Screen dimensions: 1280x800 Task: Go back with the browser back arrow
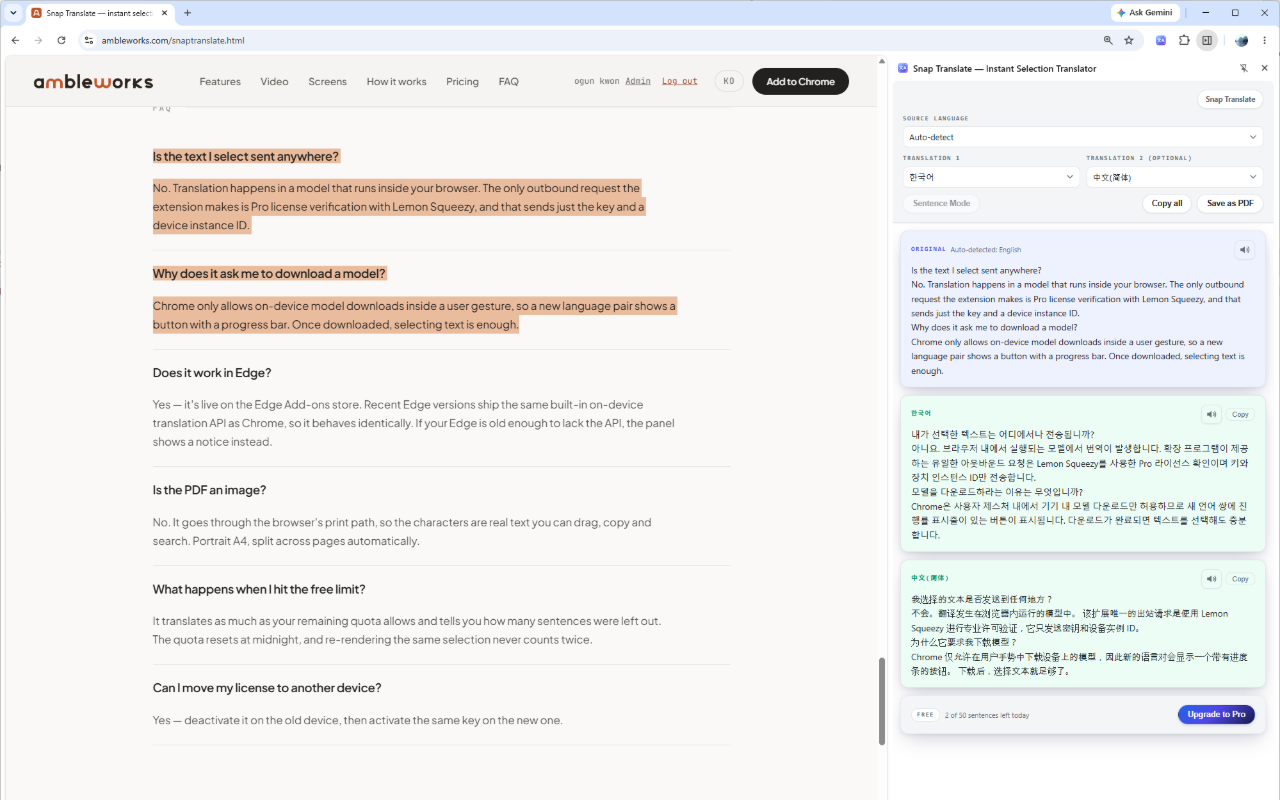pos(15,40)
